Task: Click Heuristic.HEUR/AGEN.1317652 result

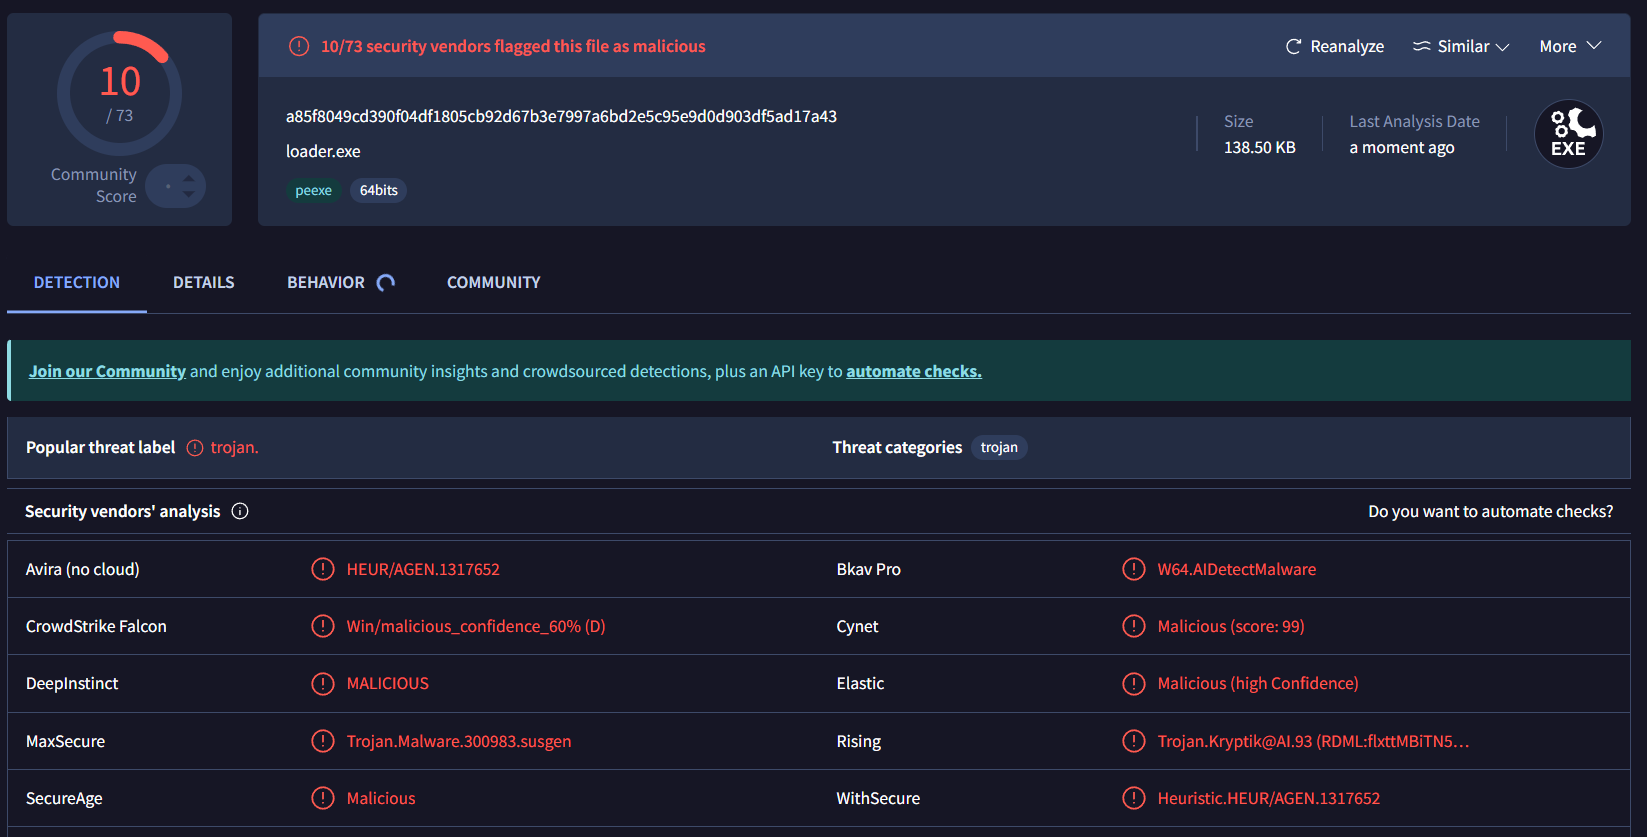Action: 1269,798
